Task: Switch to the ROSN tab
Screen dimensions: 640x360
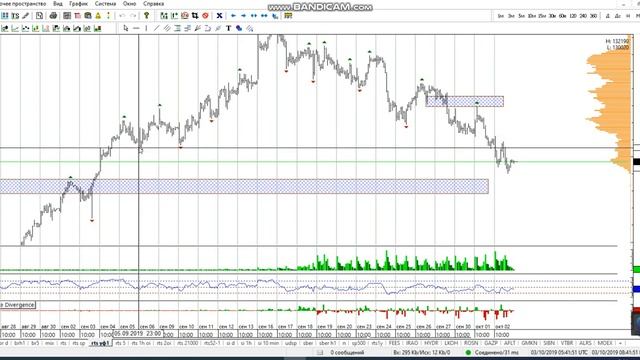Action: tap(471, 343)
